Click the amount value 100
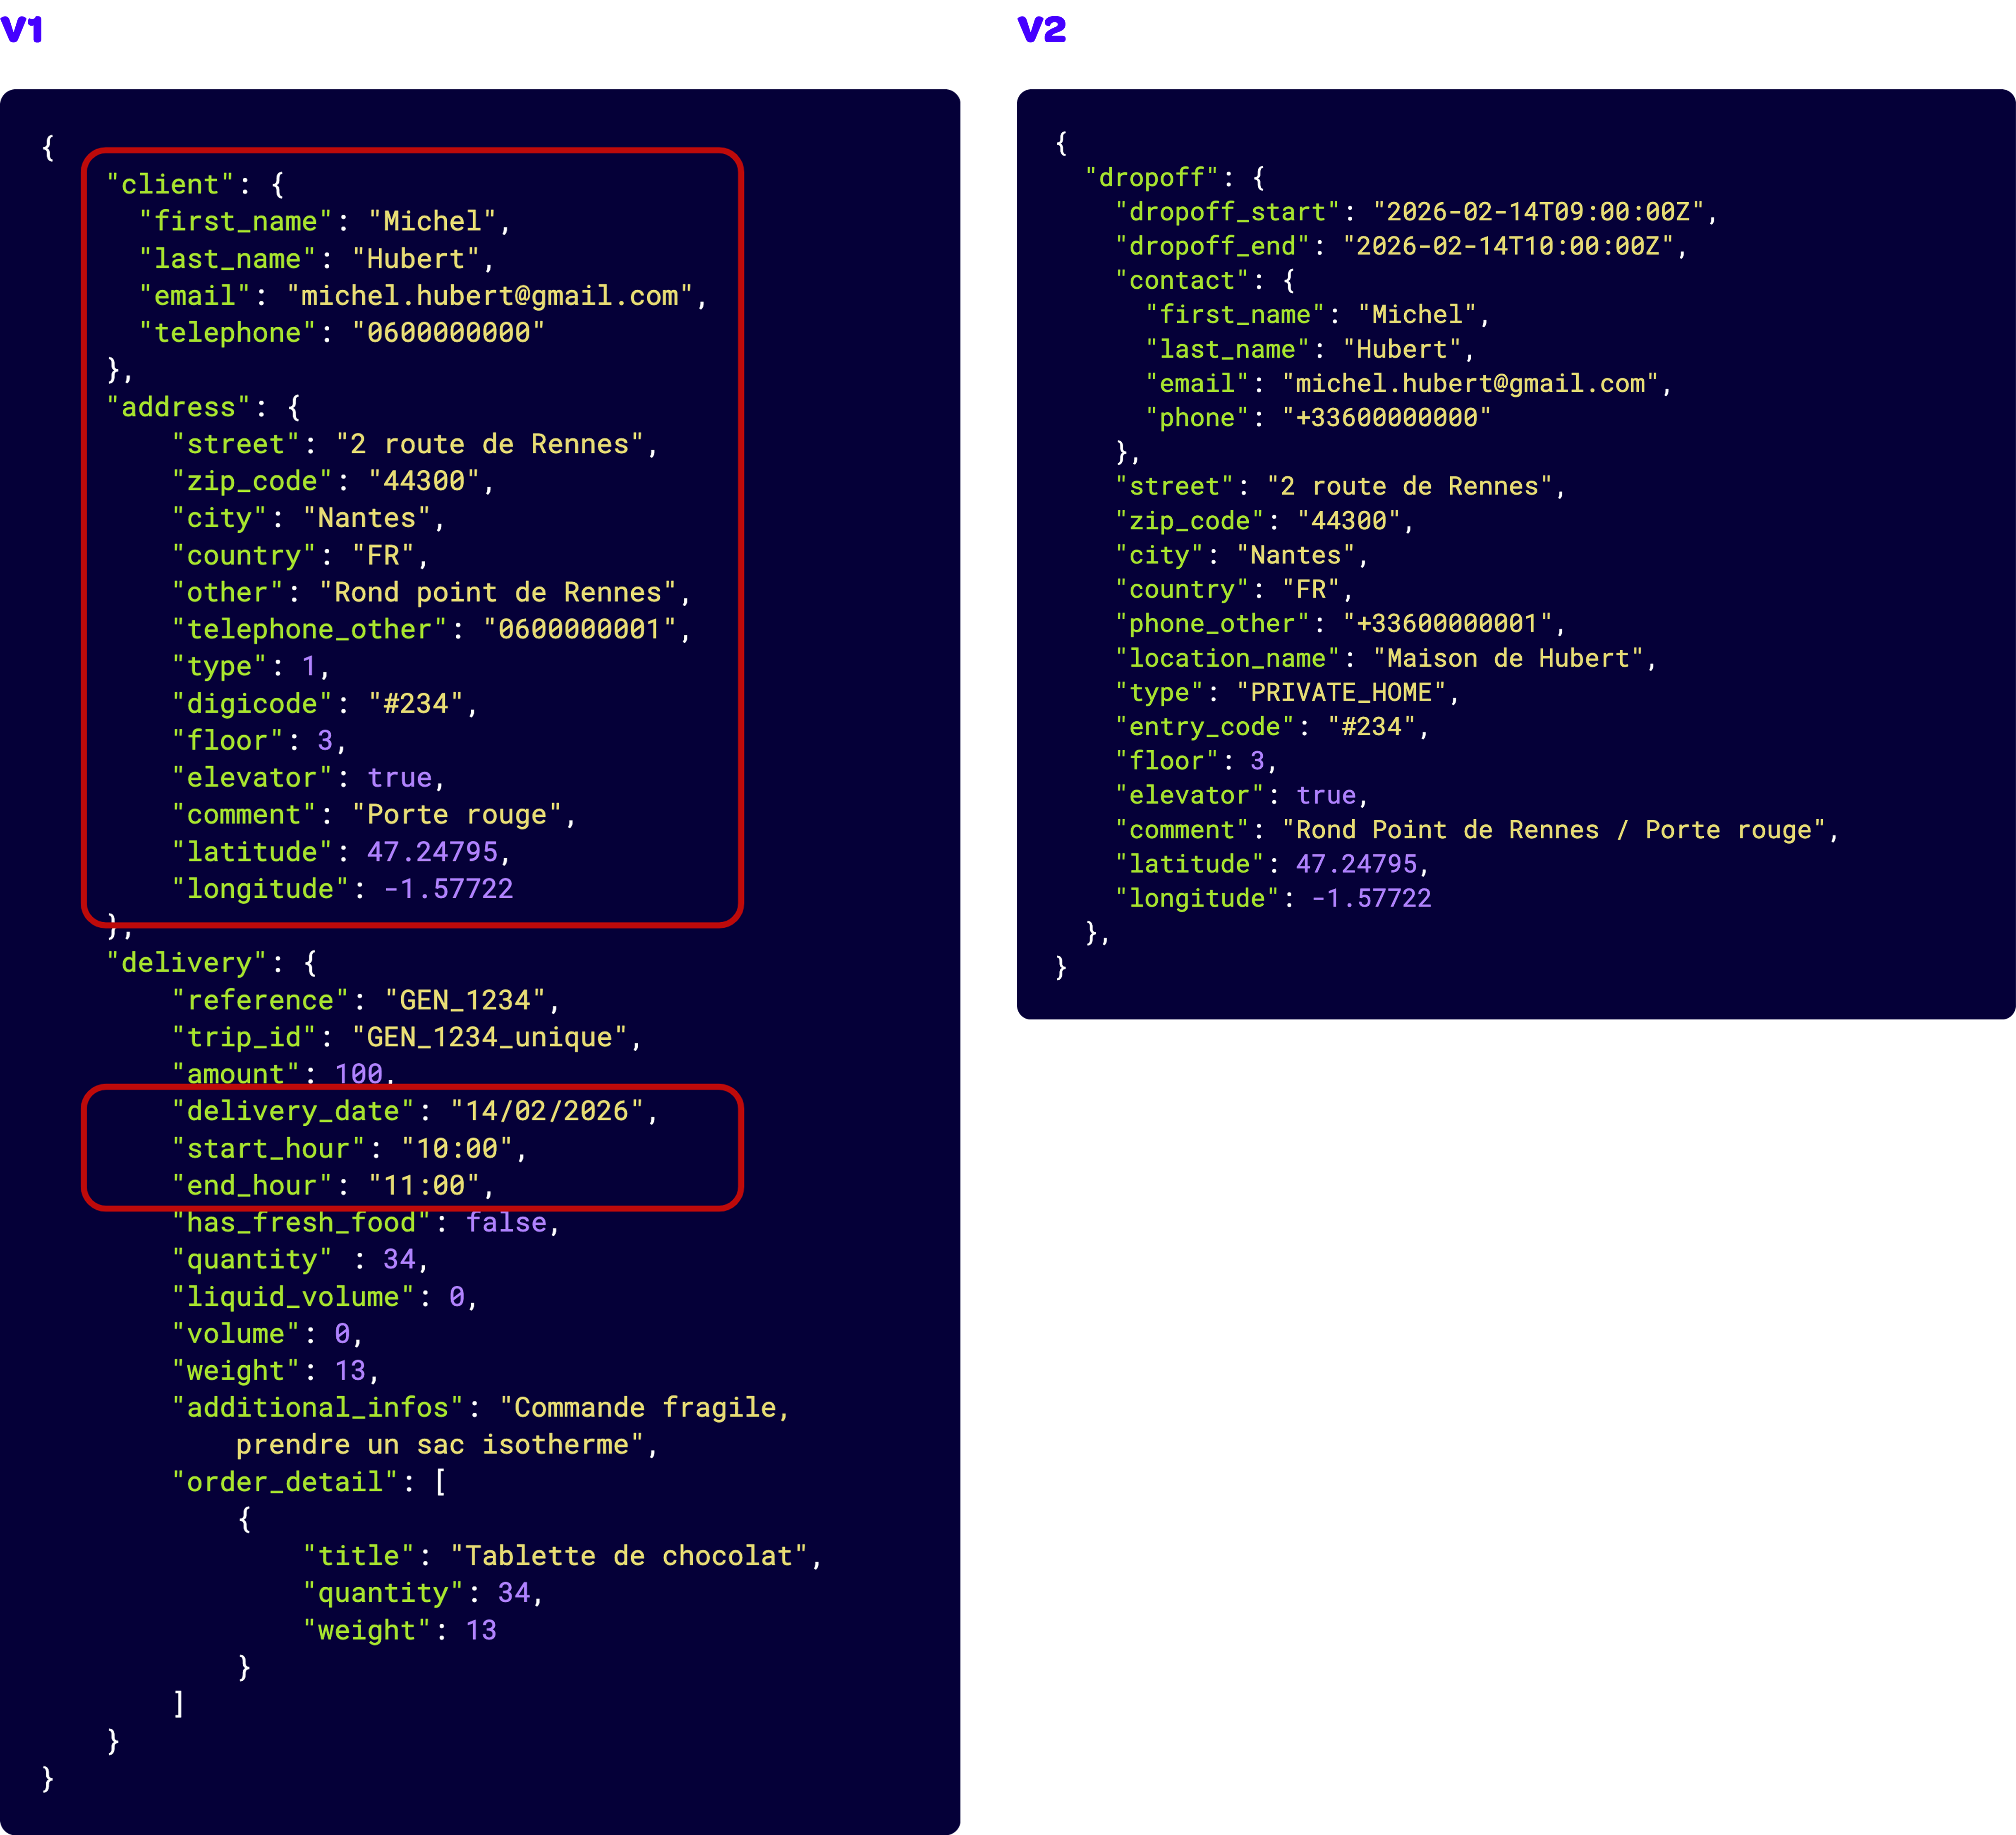This screenshot has height=1835, width=2016. click(x=359, y=1075)
